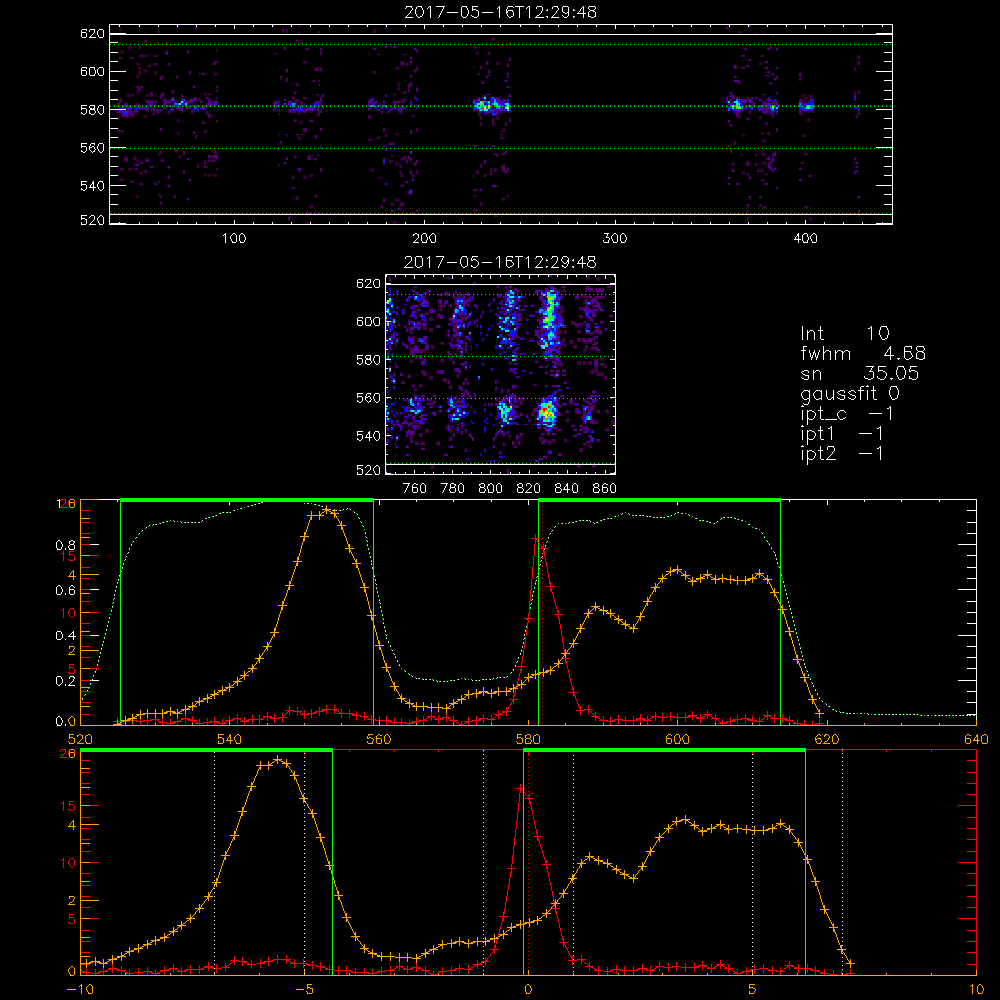Click y-axis label 600 on top spectrogram
1000x1000 pixels.
[x=92, y=71]
